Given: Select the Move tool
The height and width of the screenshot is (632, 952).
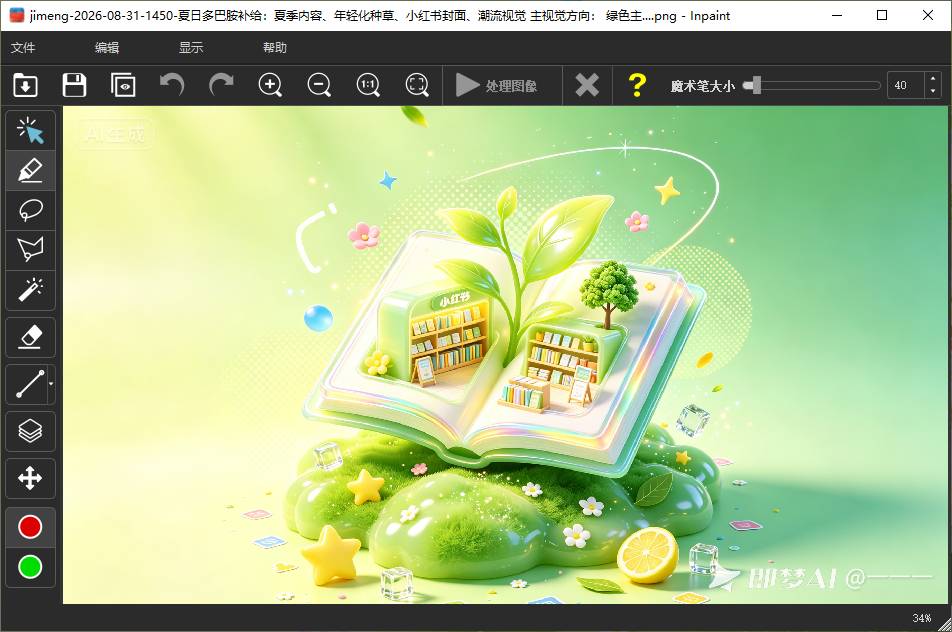Looking at the screenshot, I should (30, 478).
